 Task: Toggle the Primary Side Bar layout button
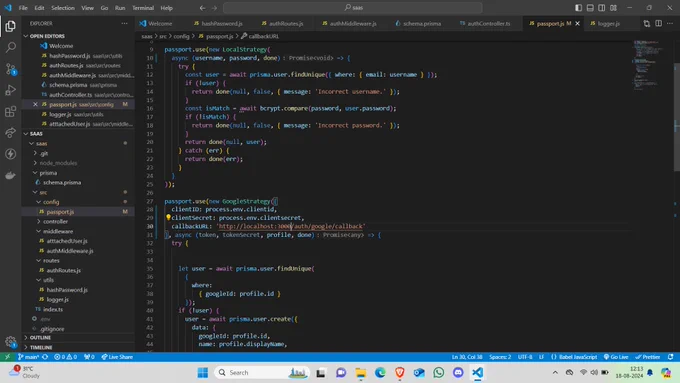(579, 8)
